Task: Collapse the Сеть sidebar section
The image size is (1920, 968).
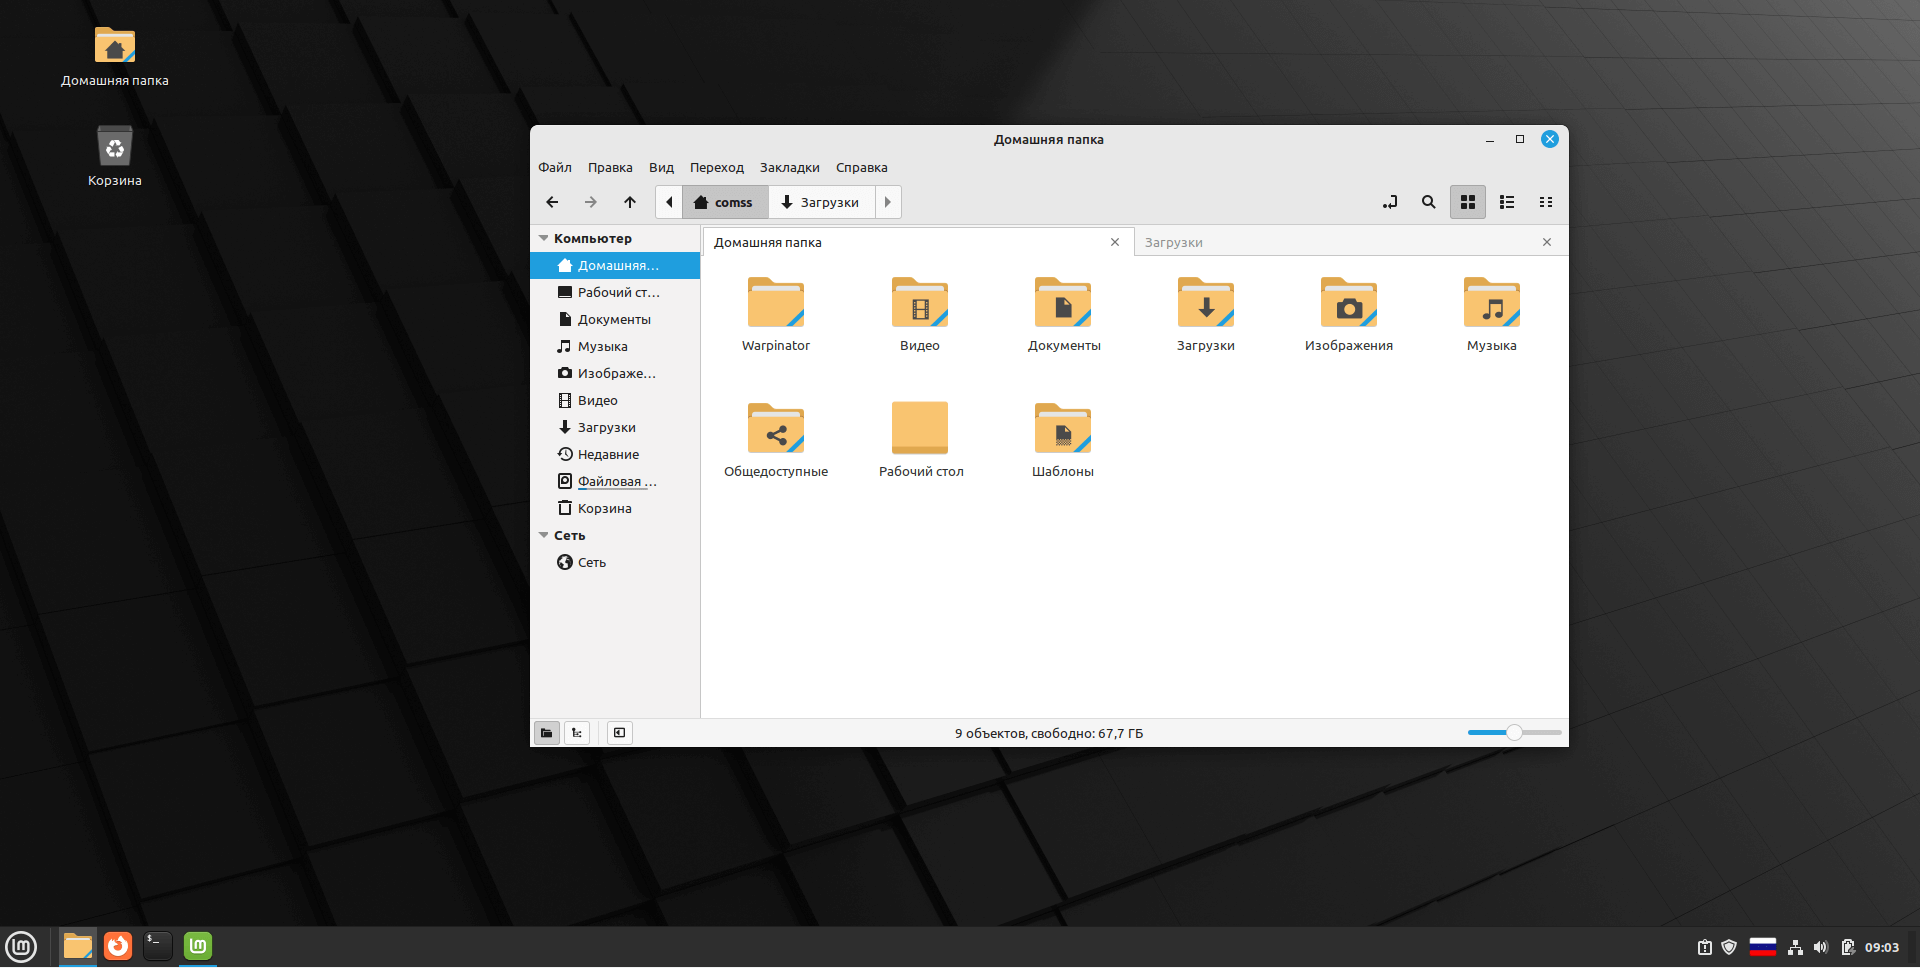Action: (544, 536)
